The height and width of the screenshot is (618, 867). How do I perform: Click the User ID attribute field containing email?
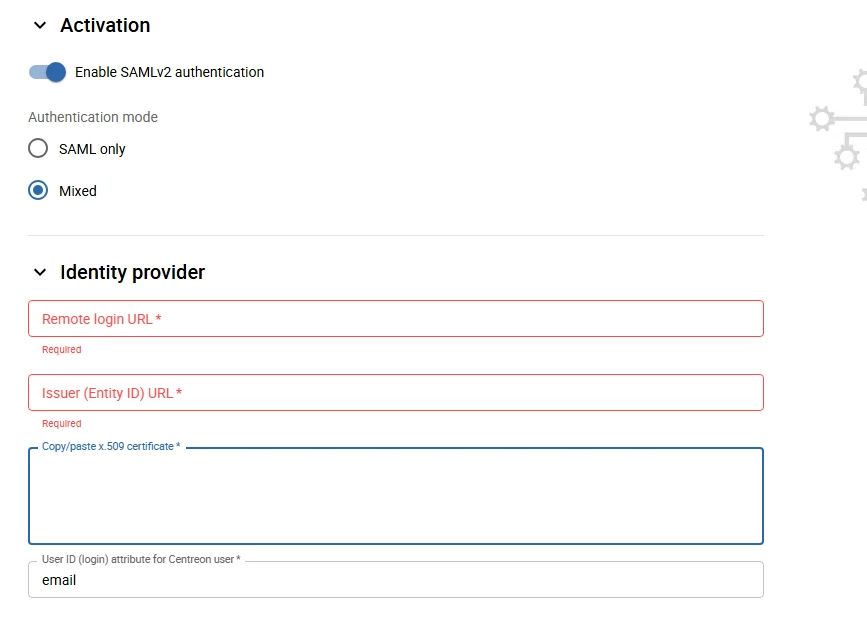click(x=396, y=580)
